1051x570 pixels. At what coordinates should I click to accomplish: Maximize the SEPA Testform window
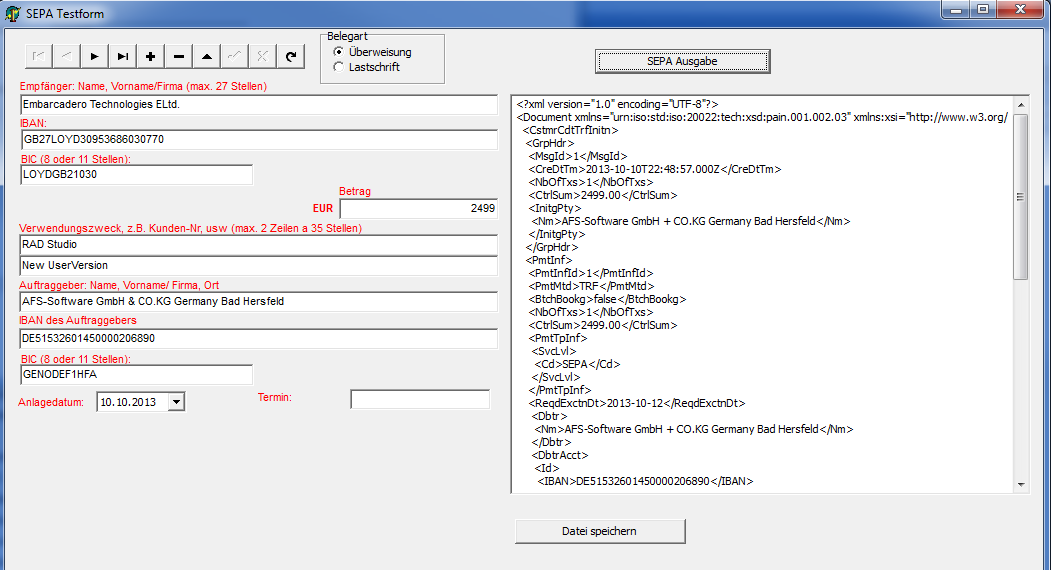(x=983, y=9)
